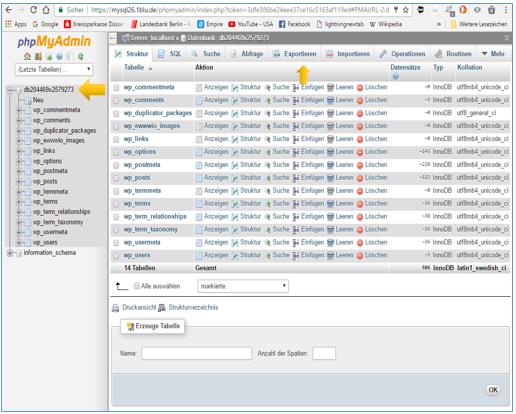Click the OK button
The image size is (516, 414).
[x=493, y=390]
